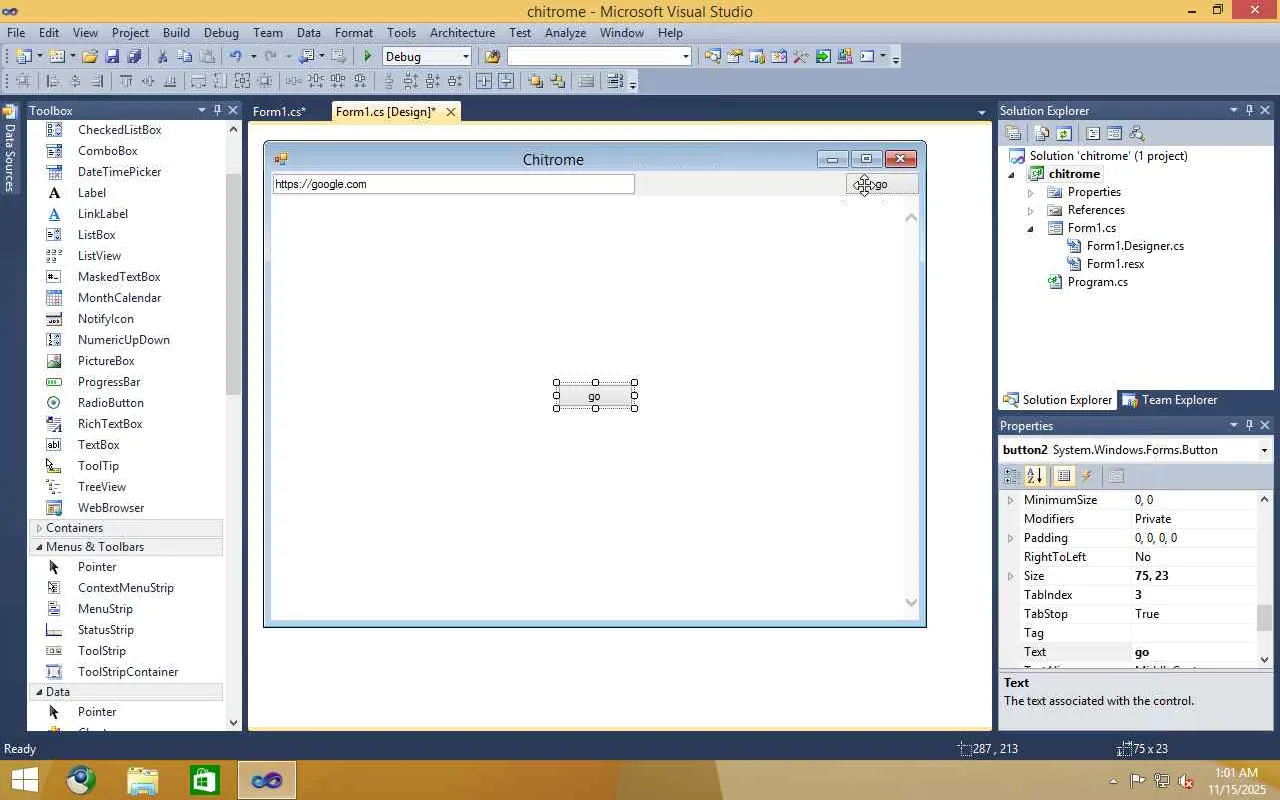Open the Toolbox wrench-and-hammer toolbar icon
The image size is (1280, 800).
coord(801,57)
